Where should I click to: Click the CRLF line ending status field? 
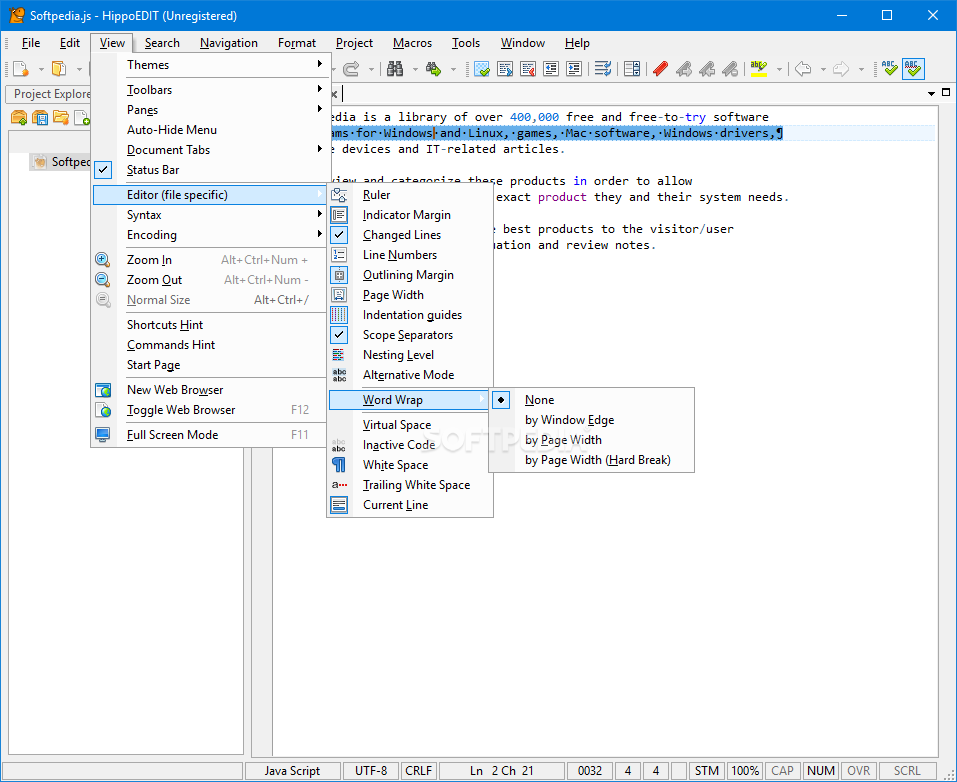[x=419, y=771]
